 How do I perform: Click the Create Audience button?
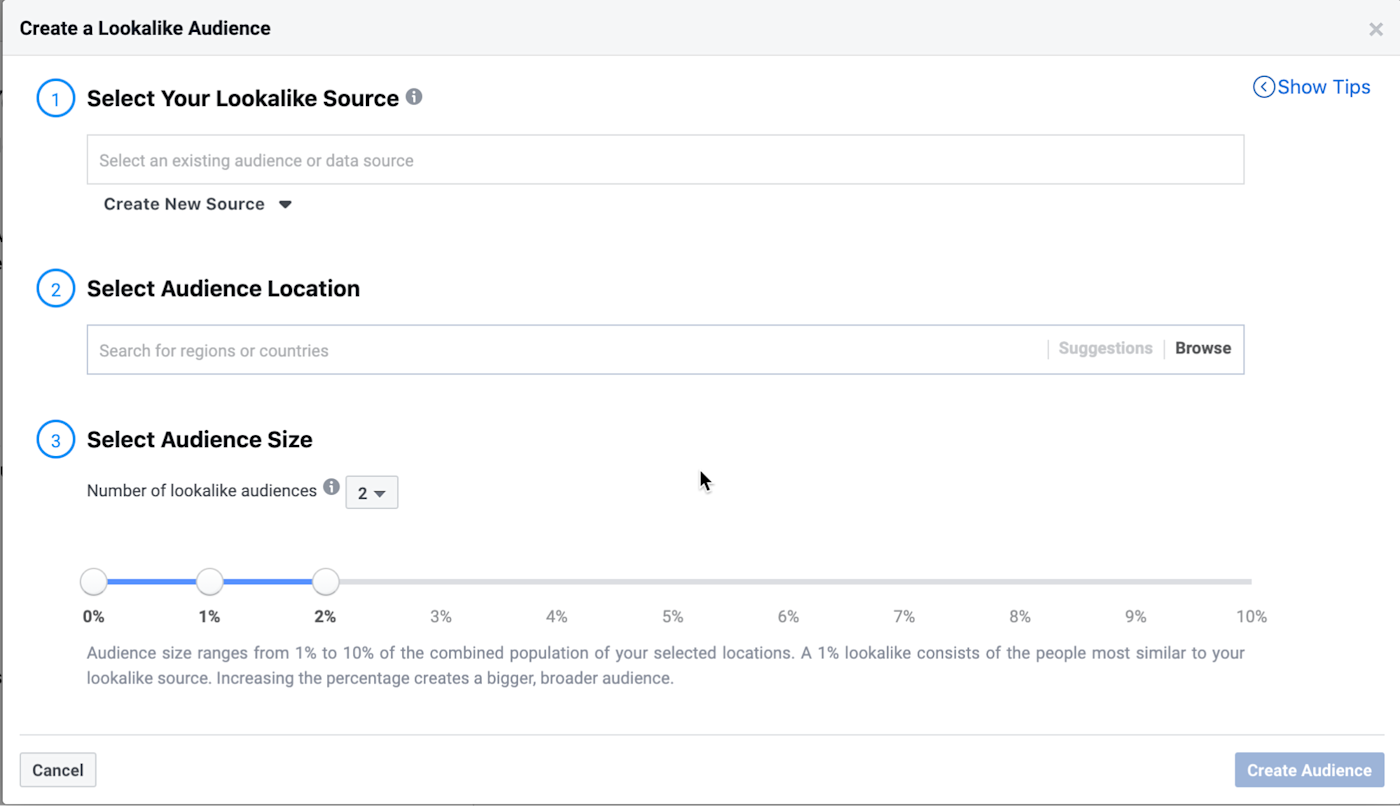[1309, 770]
